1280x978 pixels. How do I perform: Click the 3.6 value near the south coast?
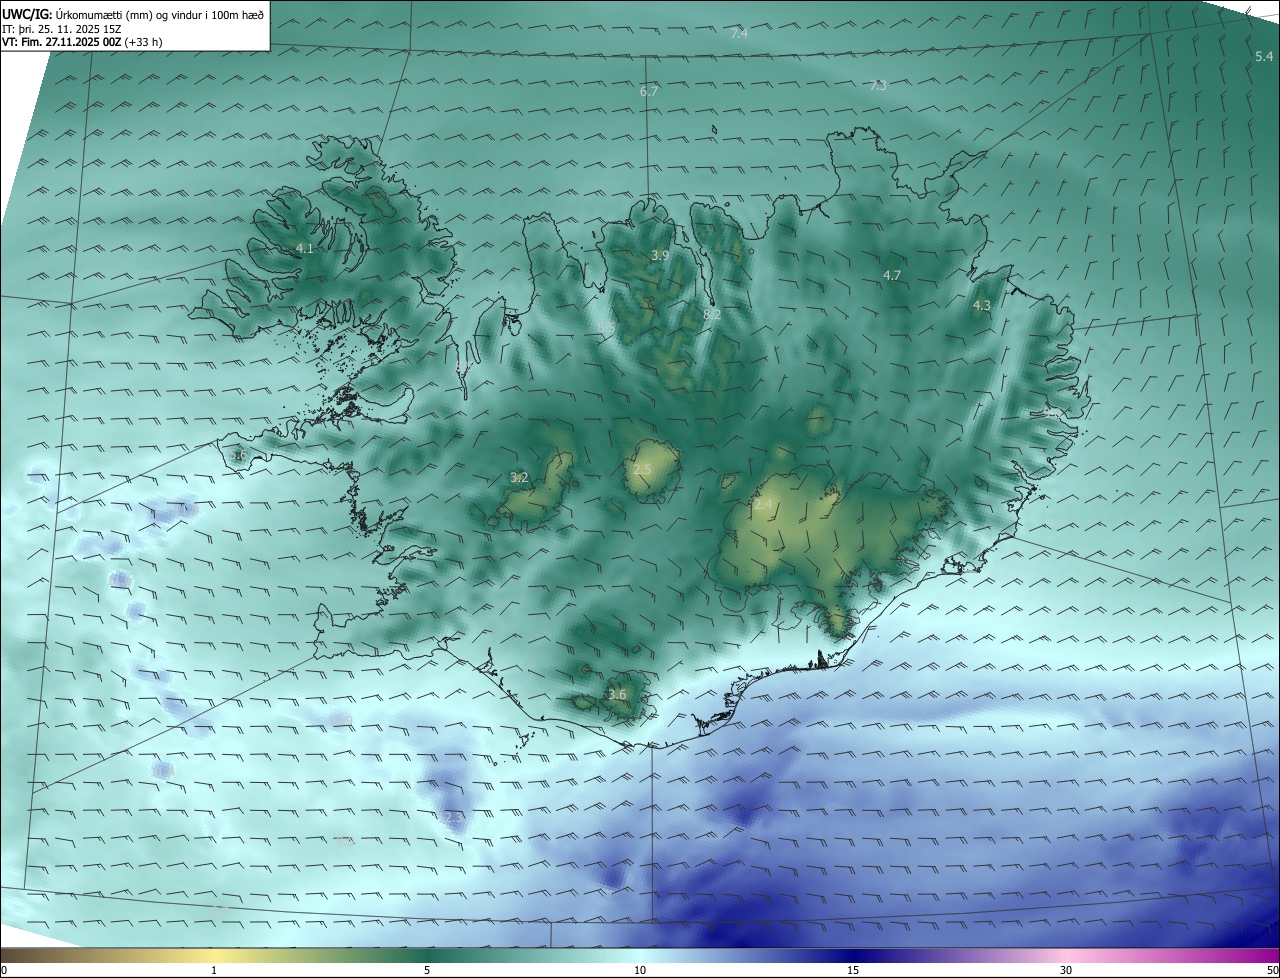[617, 695]
